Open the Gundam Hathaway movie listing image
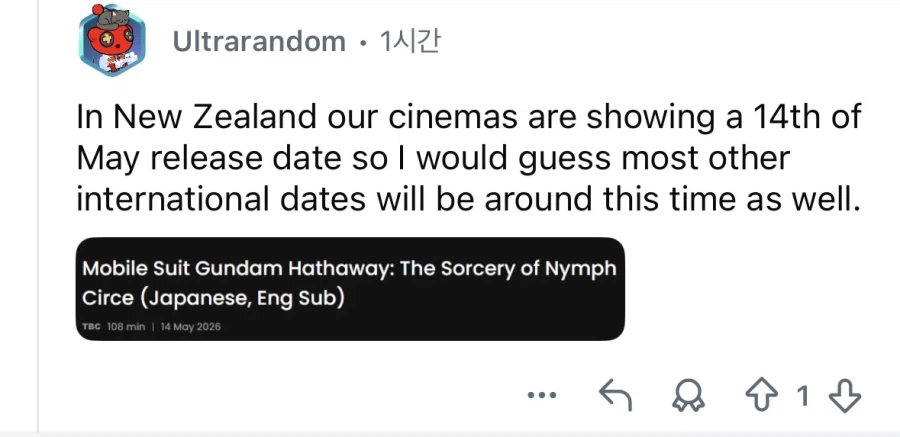This screenshot has width=900, height=437. click(350, 288)
